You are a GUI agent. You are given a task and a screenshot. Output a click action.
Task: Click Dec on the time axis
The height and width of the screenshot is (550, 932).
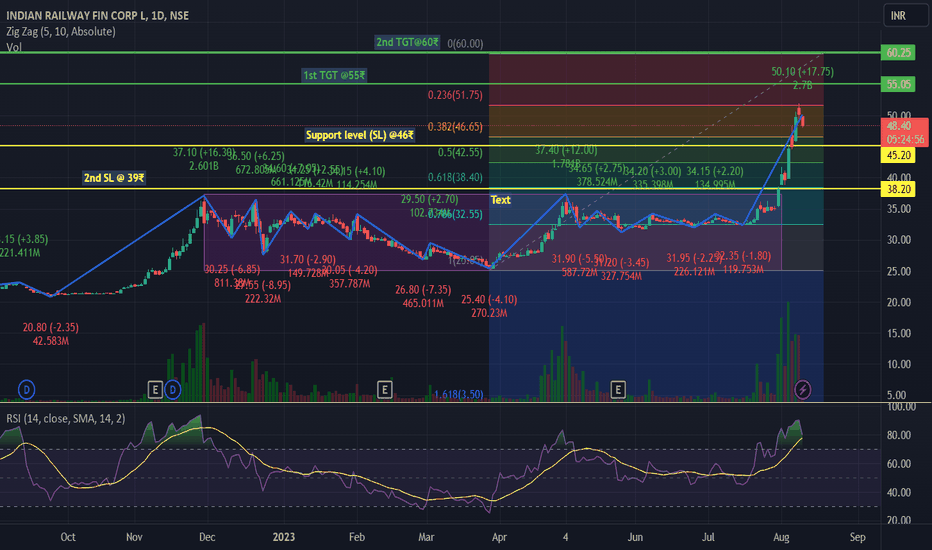207,537
